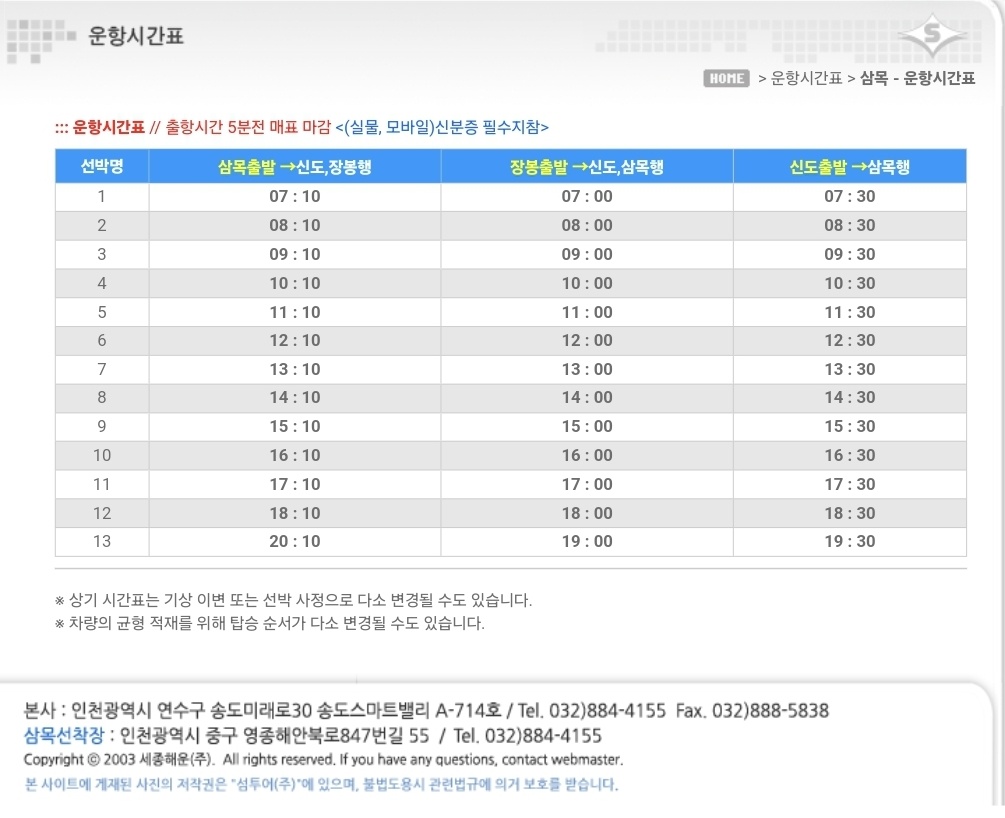1005x818 pixels.
Task: Click the 09 : 30 time cell
Action: [x=850, y=255]
